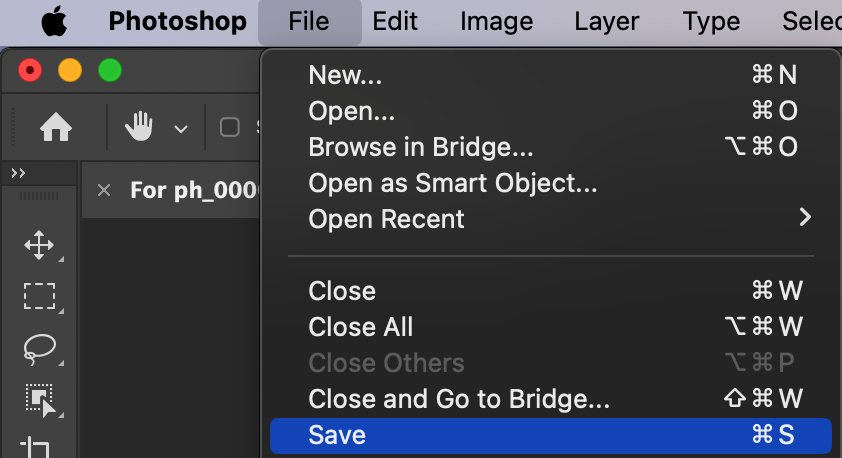Open the Apple menu
Image resolution: width=842 pixels, height=458 pixels.
pos(53,21)
